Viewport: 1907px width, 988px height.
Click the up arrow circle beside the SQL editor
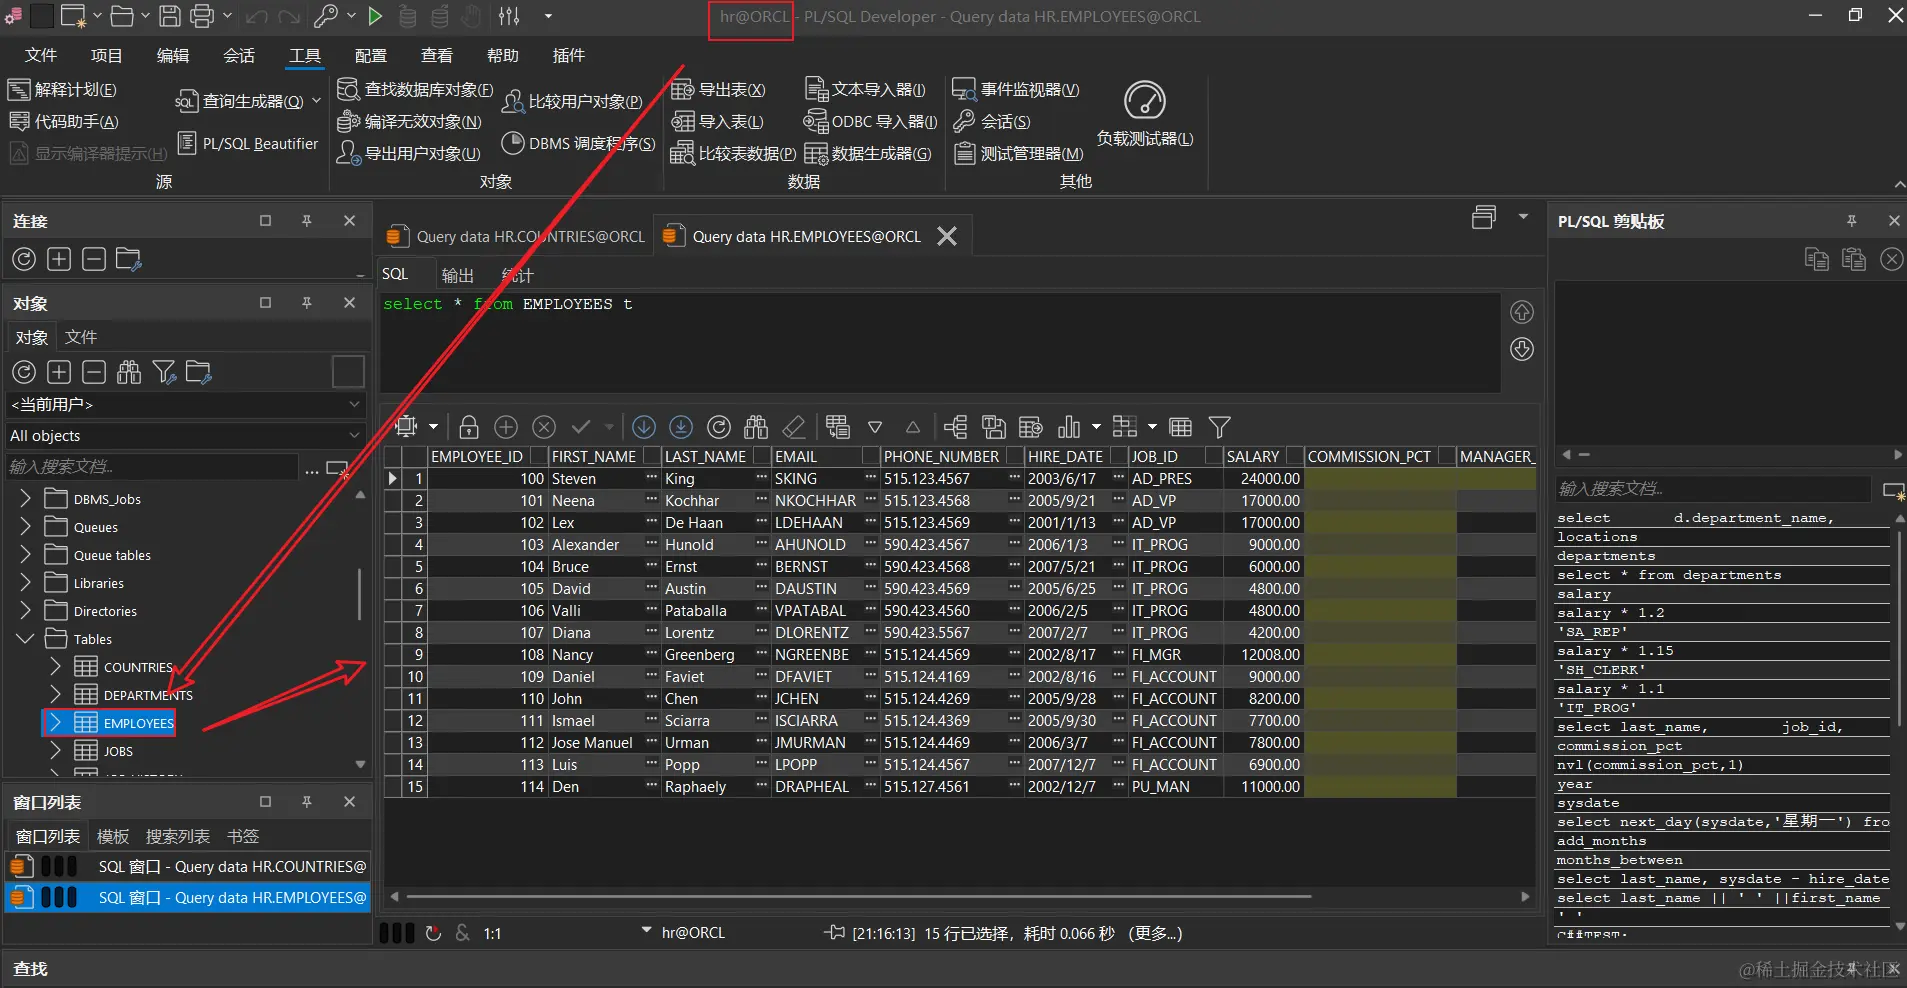1522,312
